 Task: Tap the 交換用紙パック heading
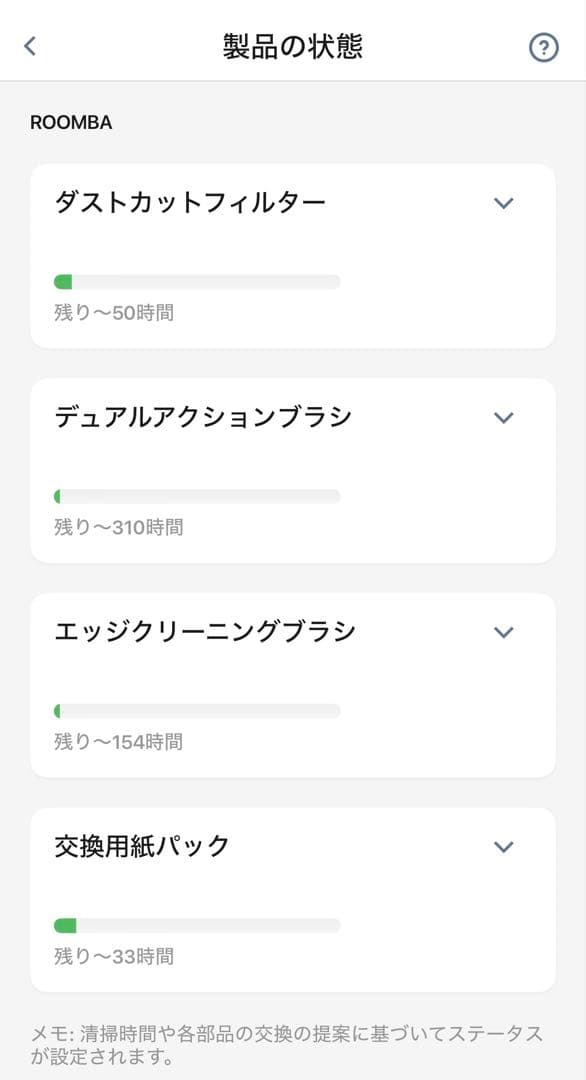coord(140,846)
